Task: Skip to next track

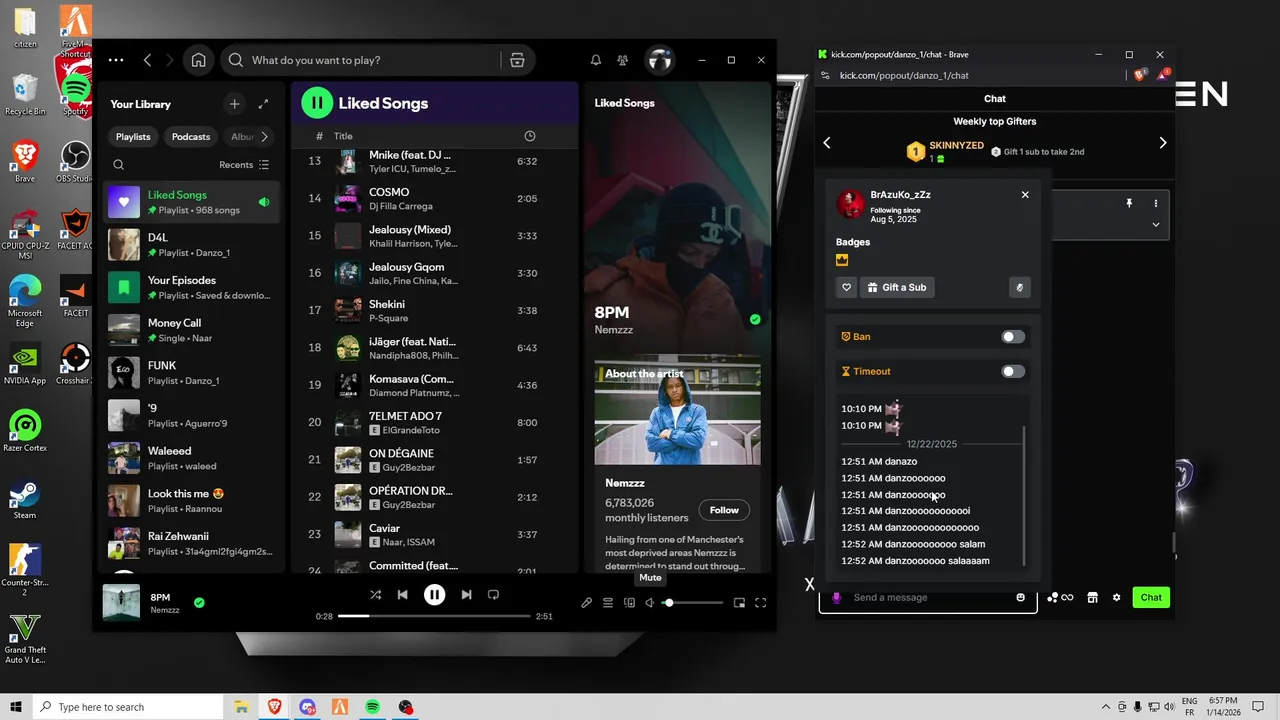Action: (x=466, y=594)
